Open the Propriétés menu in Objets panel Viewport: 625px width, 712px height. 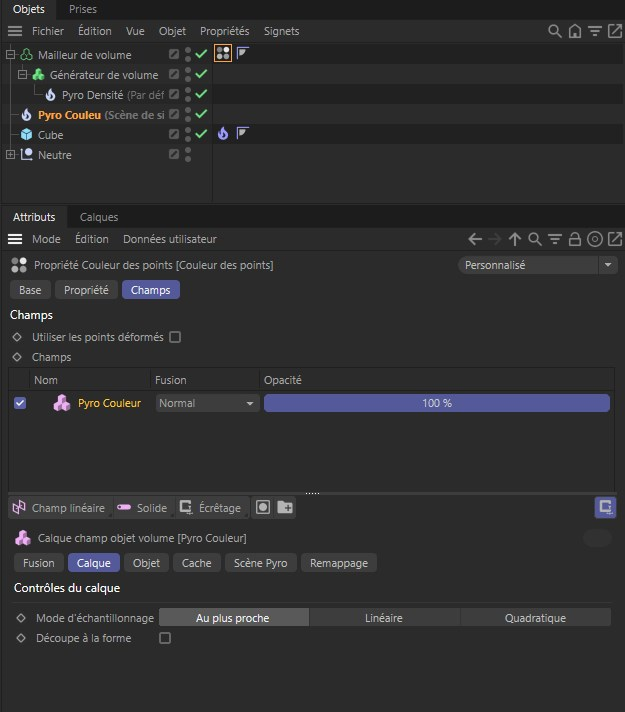click(224, 31)
